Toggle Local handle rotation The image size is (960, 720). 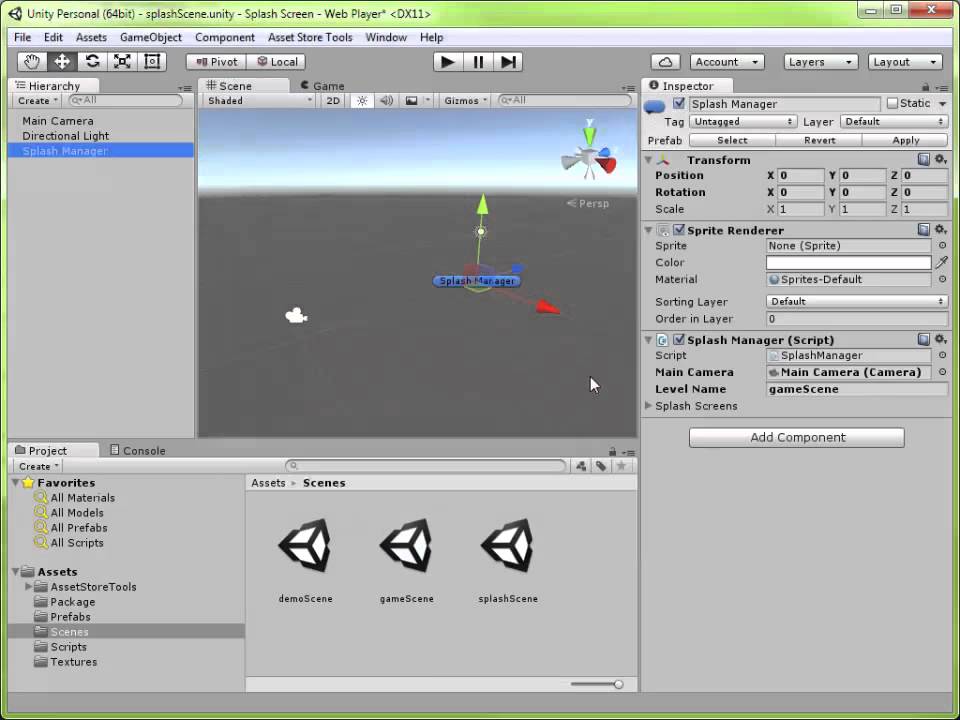[277, 62]
